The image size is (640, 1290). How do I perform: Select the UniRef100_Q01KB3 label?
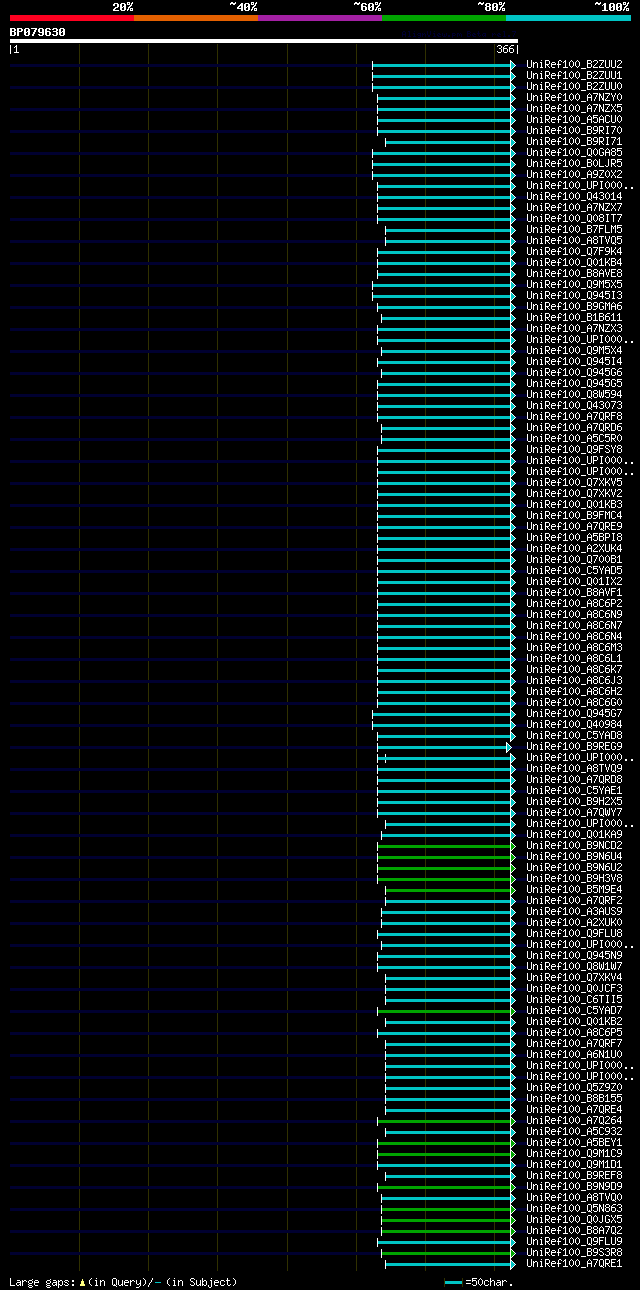574,504
